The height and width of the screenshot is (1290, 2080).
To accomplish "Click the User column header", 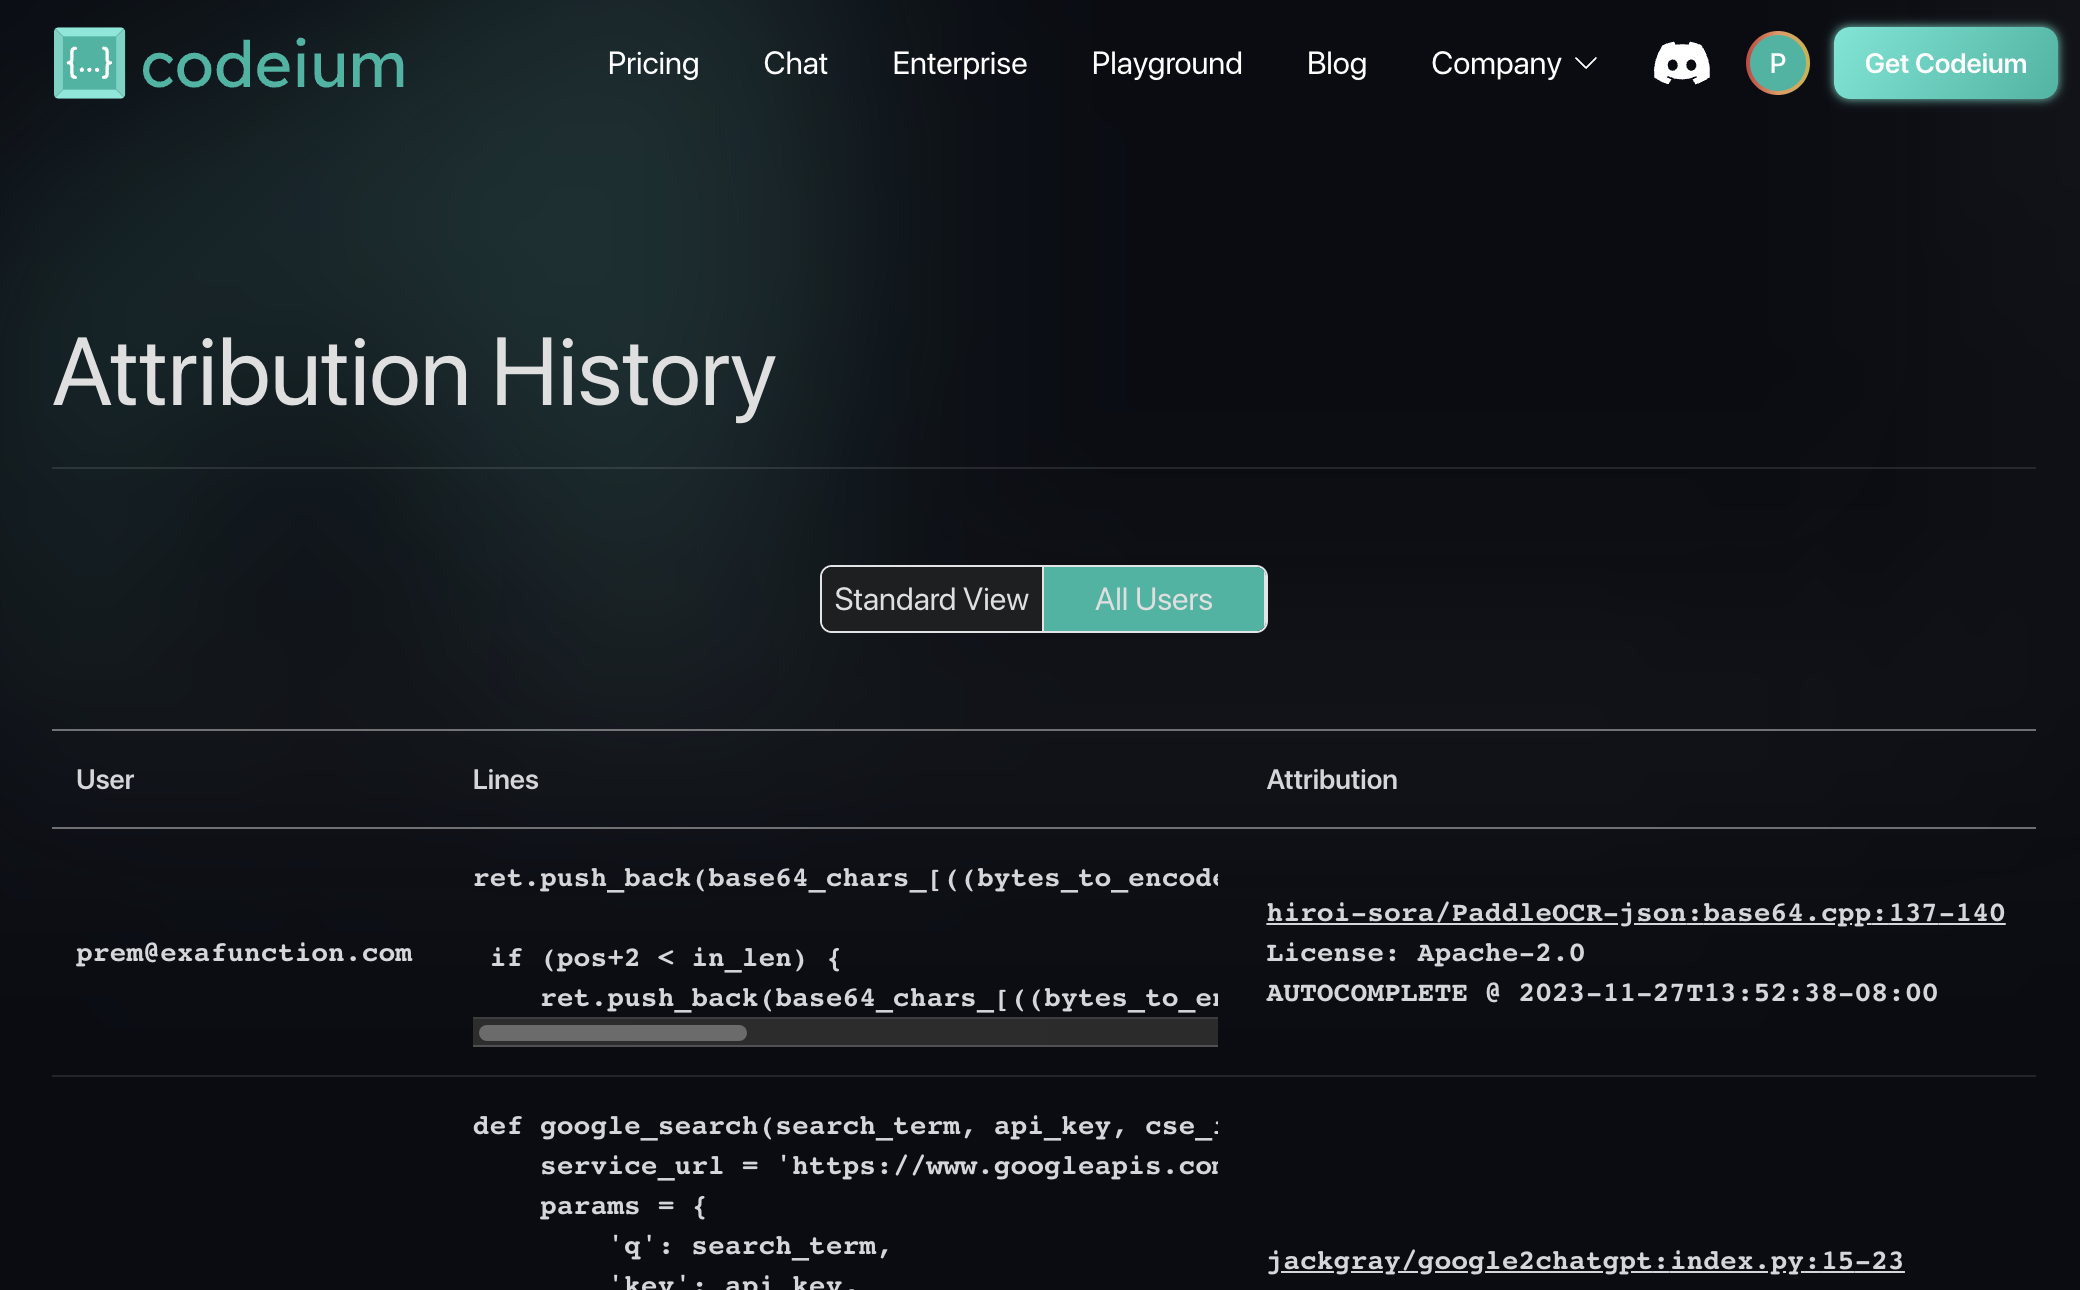I will coord(105,779).
